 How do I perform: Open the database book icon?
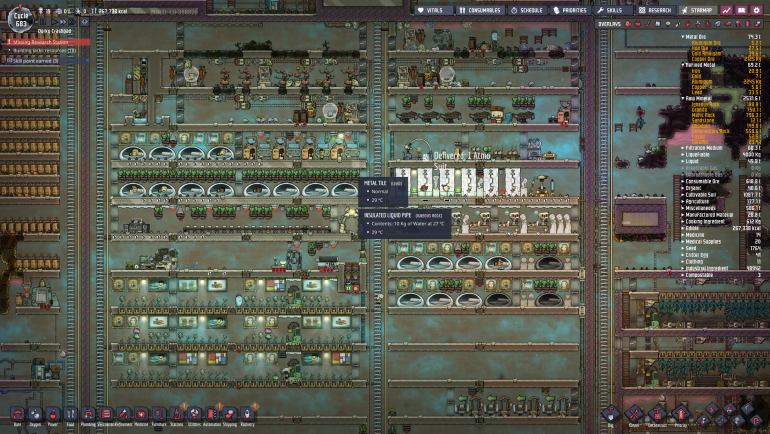(741, 10)
